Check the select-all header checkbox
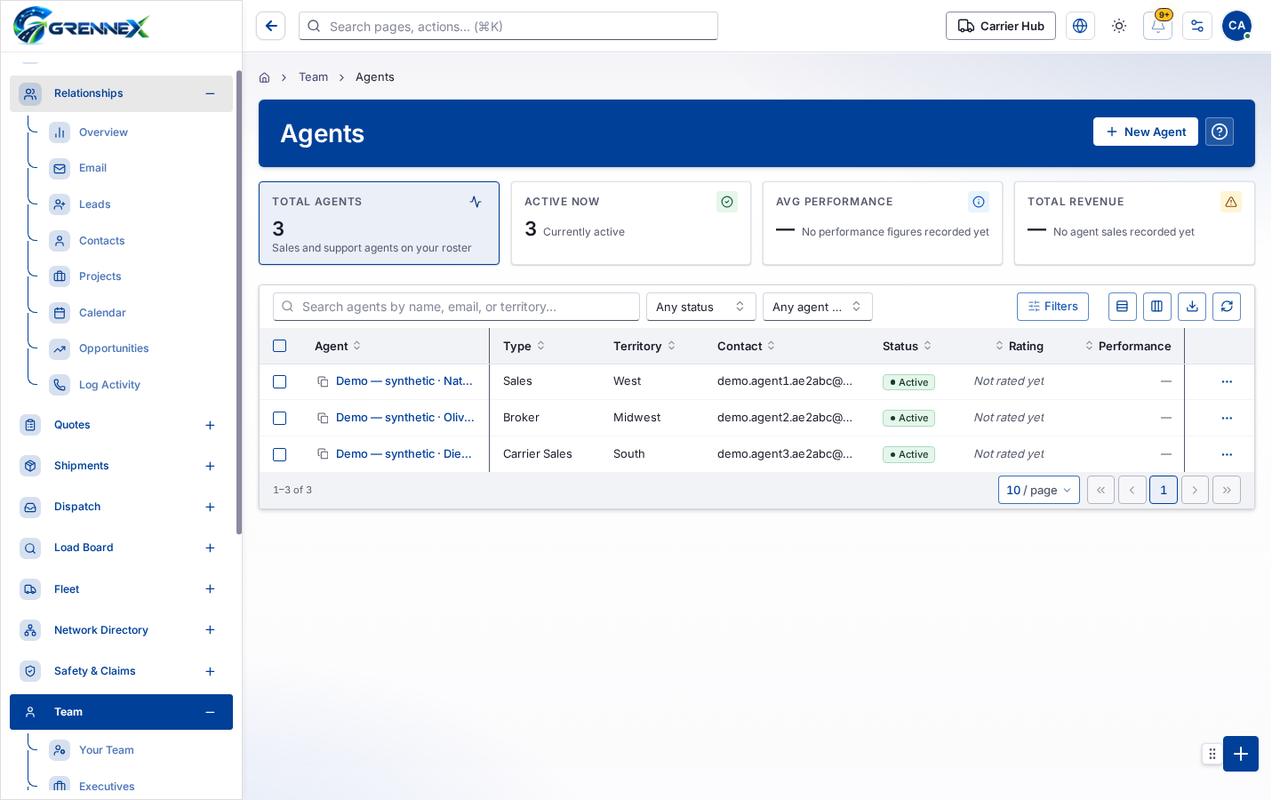1280x800 pixels. click(280, 346)
